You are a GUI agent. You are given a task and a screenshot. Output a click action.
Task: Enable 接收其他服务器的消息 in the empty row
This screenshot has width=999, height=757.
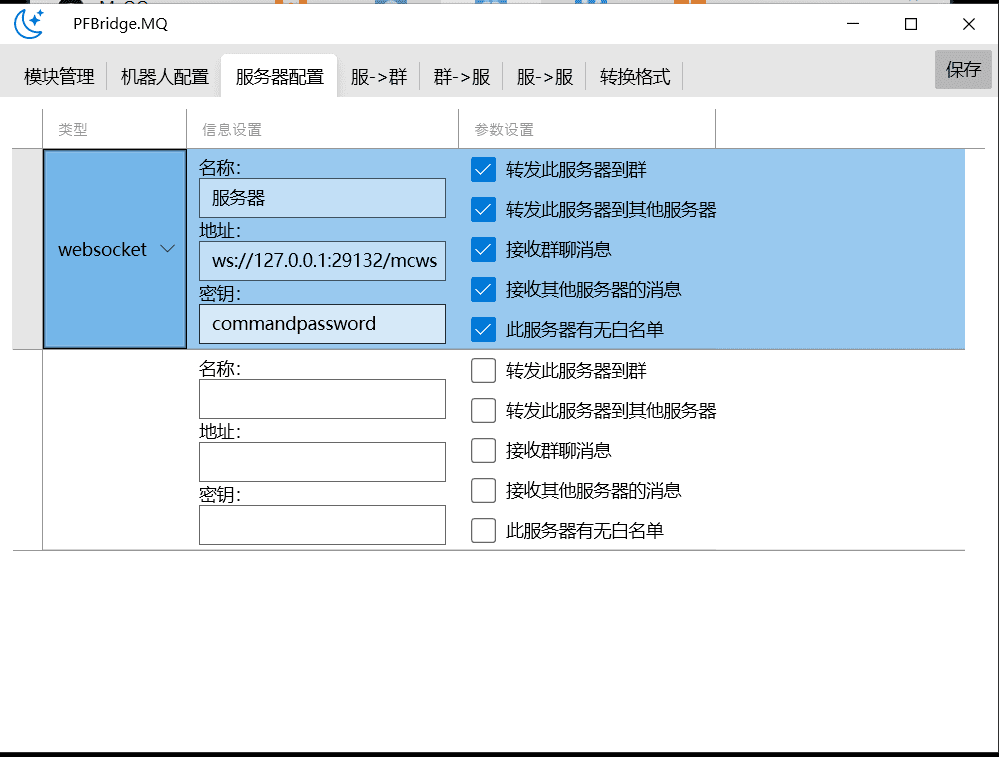(x=484, y=491)
